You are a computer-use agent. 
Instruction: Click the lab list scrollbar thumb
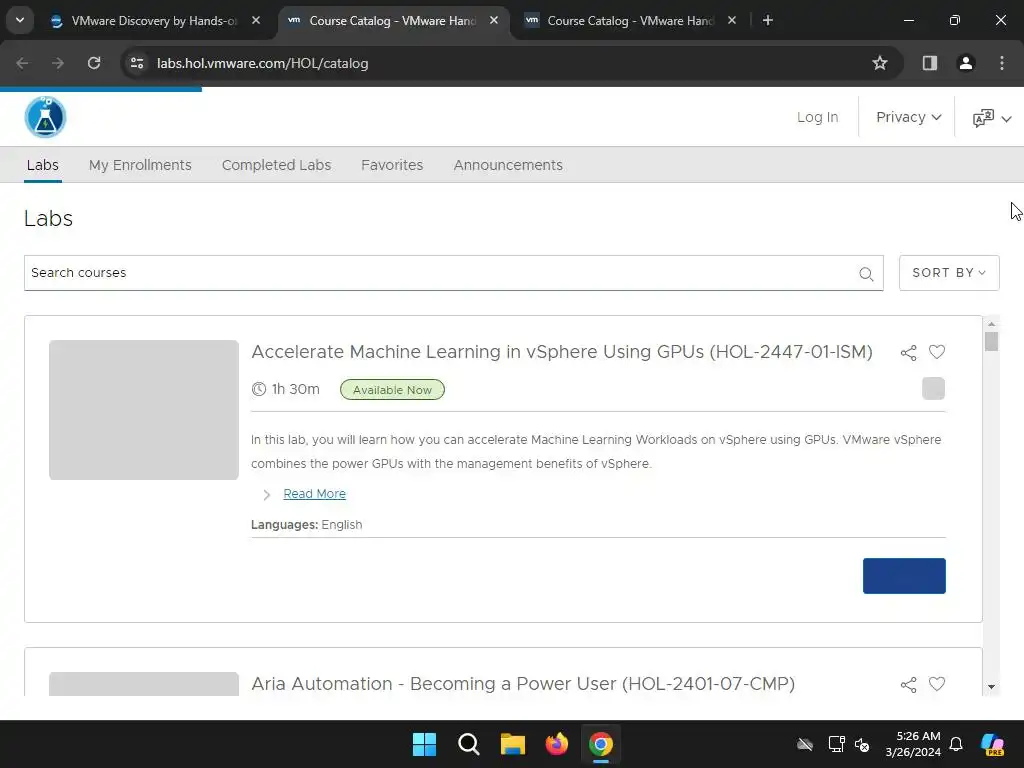click(991, 342)
